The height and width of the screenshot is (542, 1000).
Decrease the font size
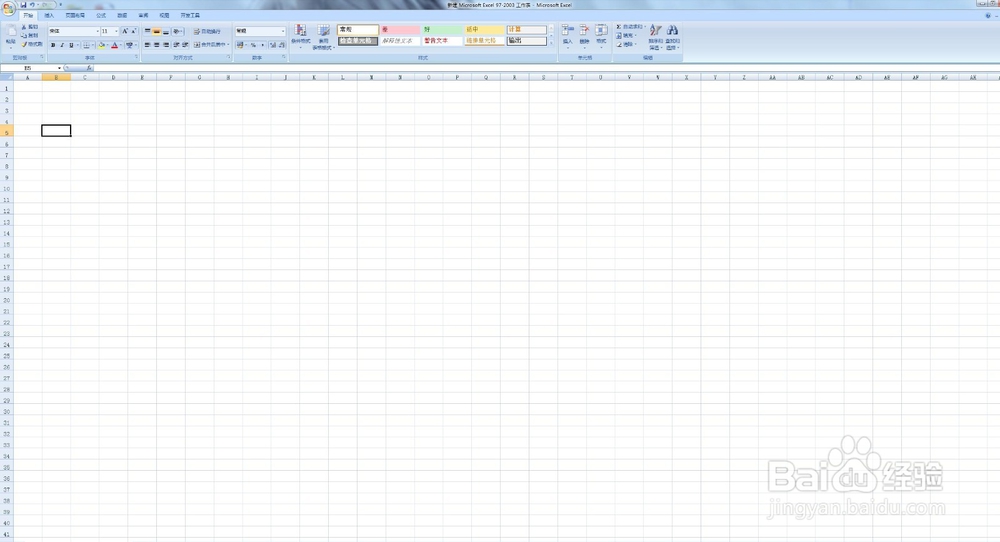pyautogui.click(x=134, y=31)
